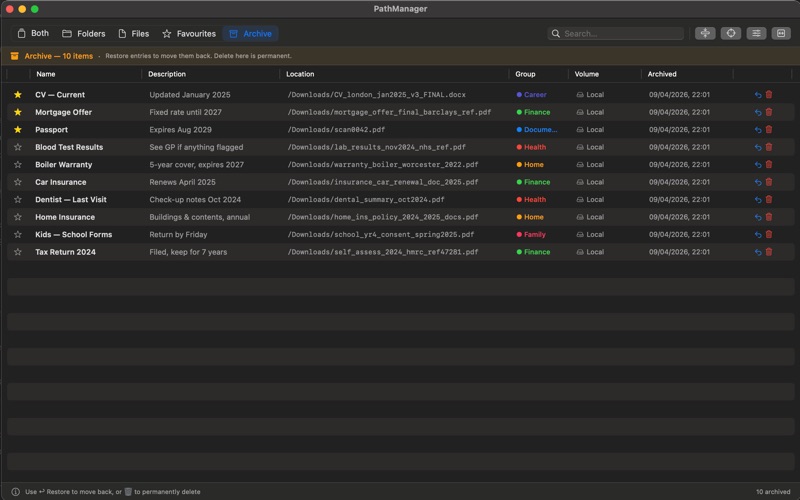800x500 pixels.
Task: Open the Favourites tab
Action: coord(189,33)
